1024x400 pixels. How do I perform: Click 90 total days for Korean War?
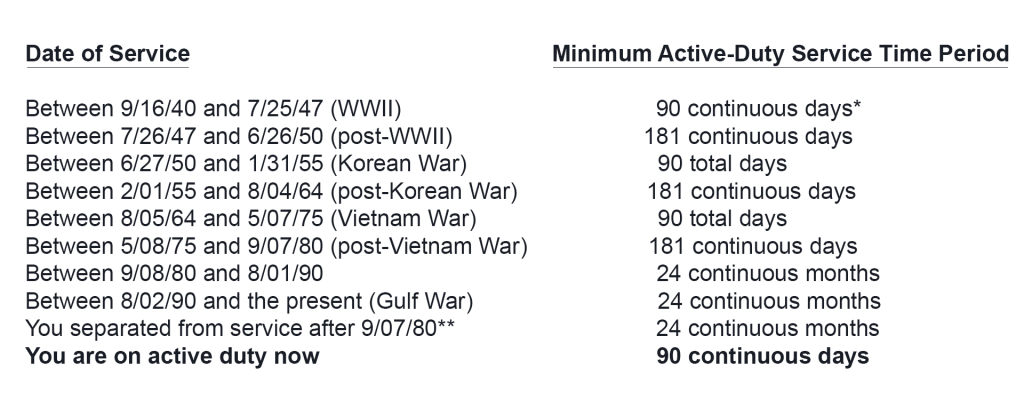[722, 163]
